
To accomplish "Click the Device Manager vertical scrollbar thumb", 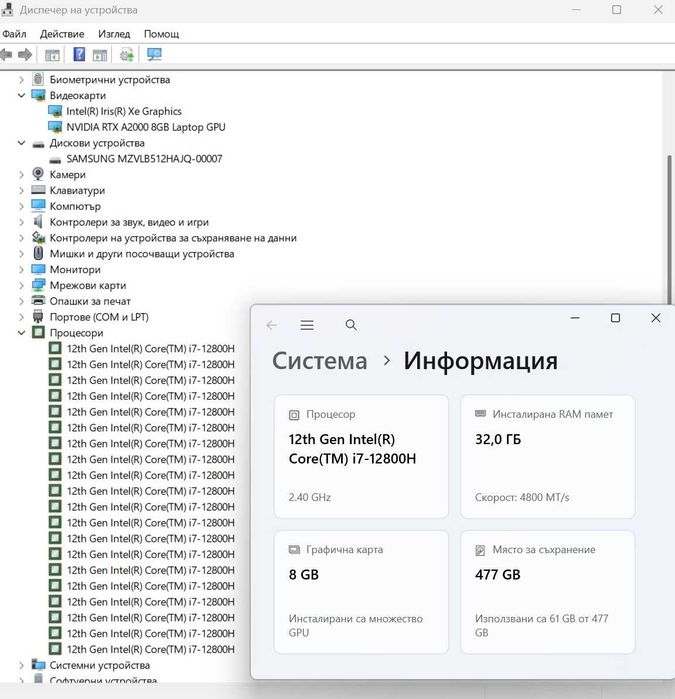I will (x=669, y=230).
